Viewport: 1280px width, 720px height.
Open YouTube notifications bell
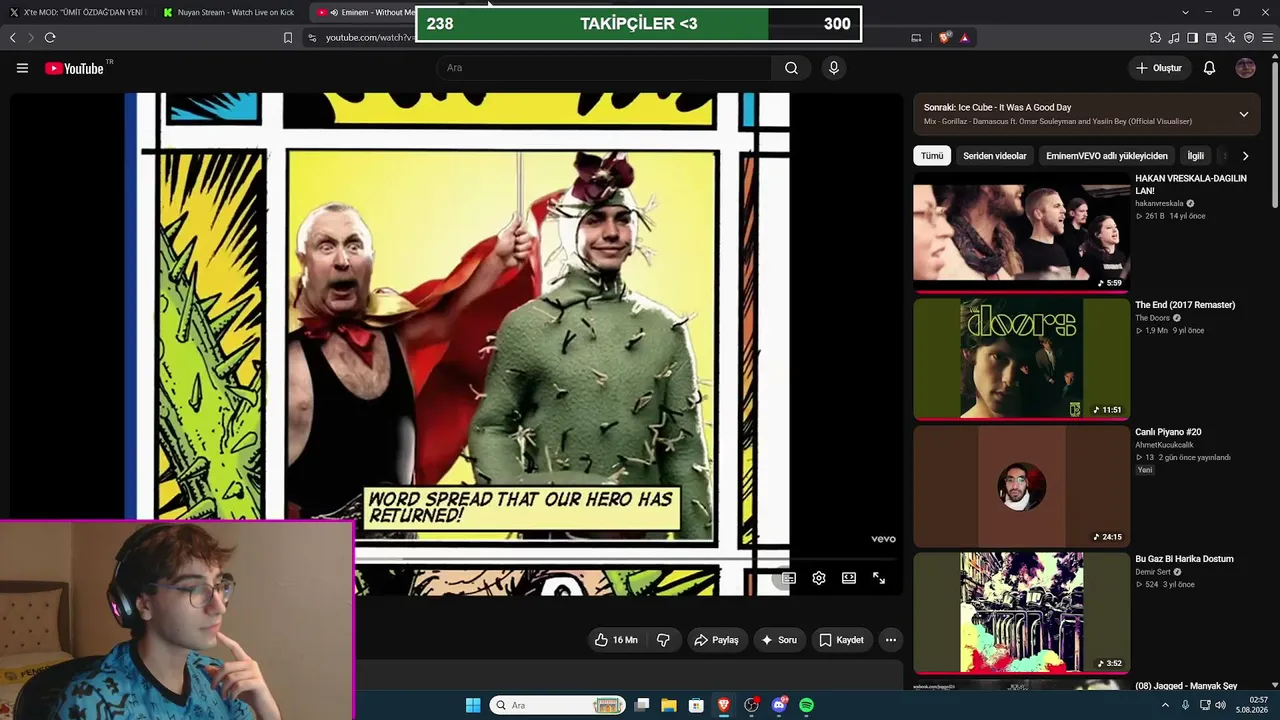[x=1209, y=68]
